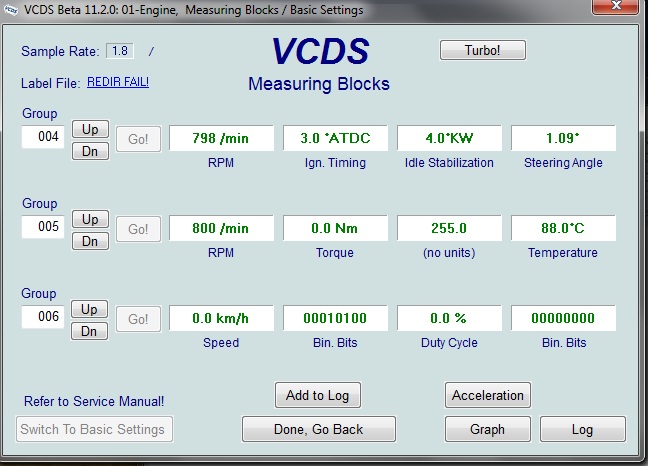
Task: Select the 00000000 binary bits value
Action: 563,318
